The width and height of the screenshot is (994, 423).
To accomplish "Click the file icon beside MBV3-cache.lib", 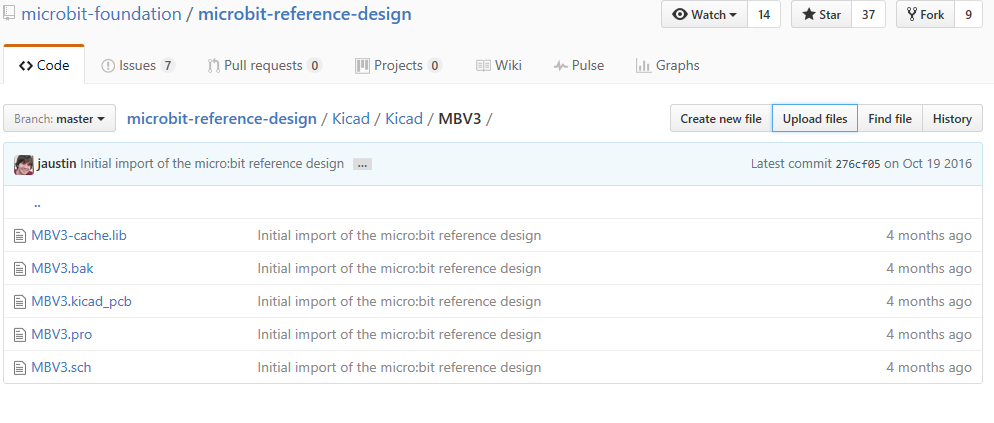I will point(19,236).
